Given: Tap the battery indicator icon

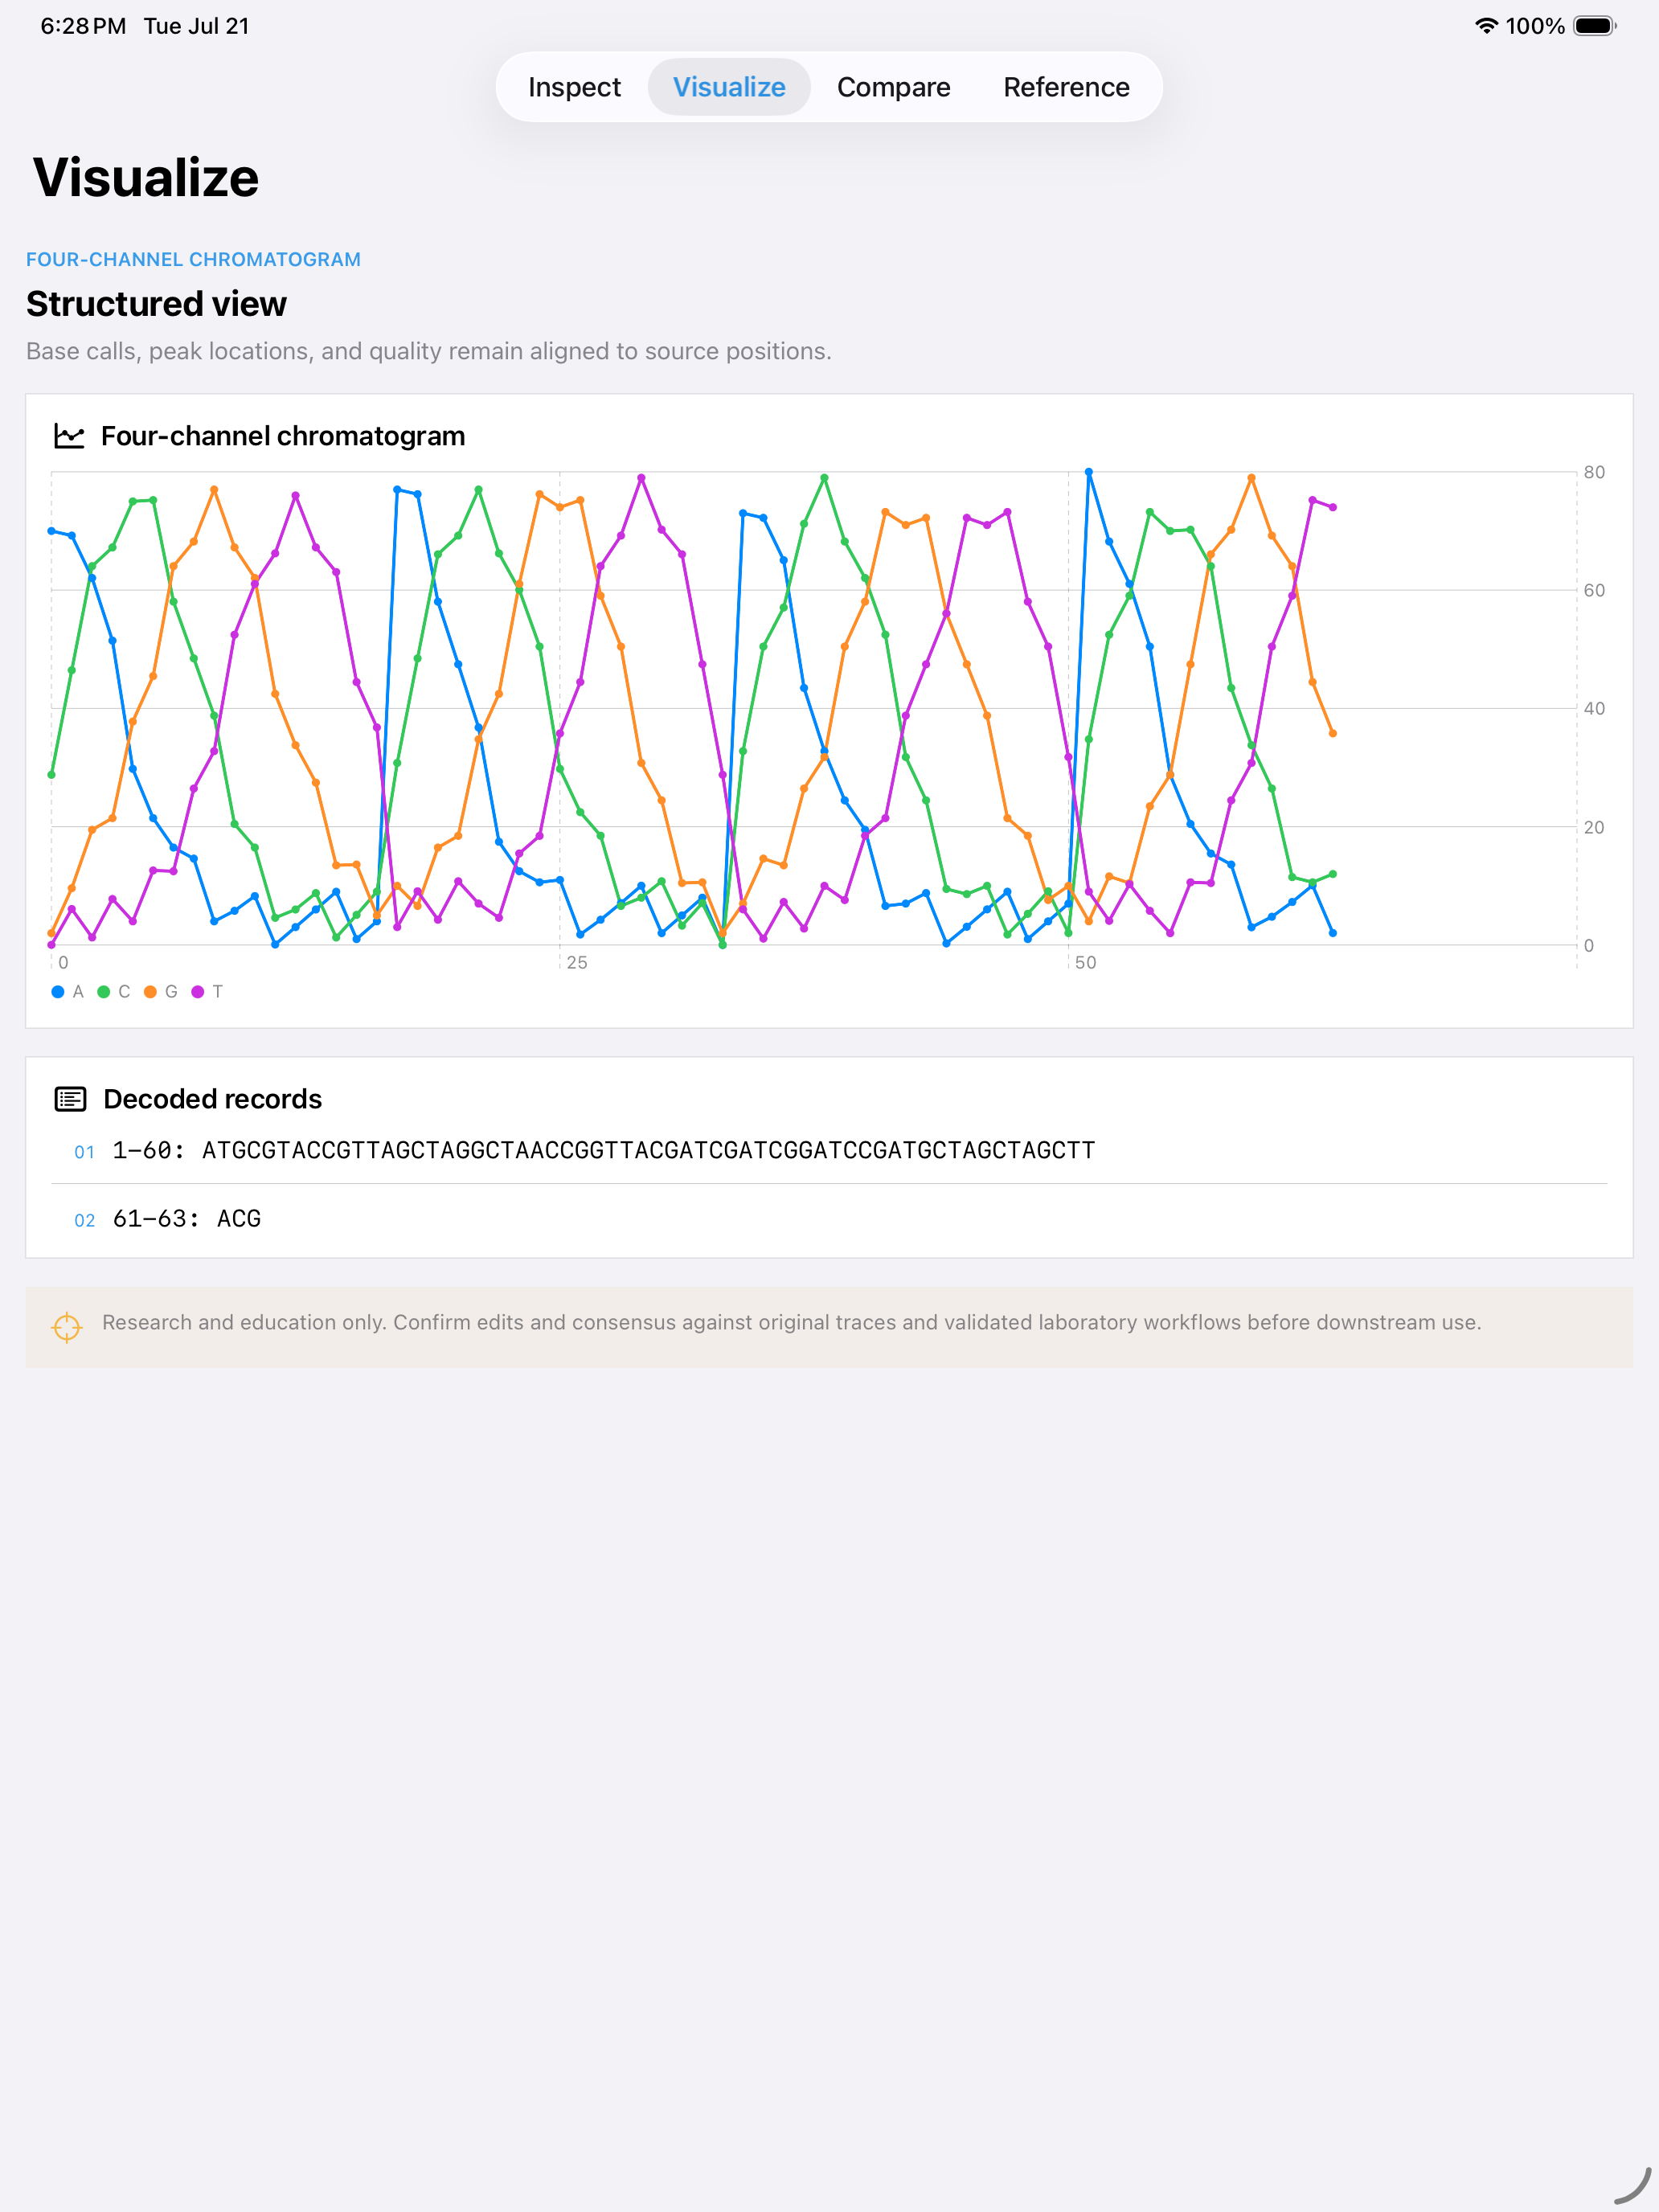Looking at the screenshot, I should (x=1594, y=26).
